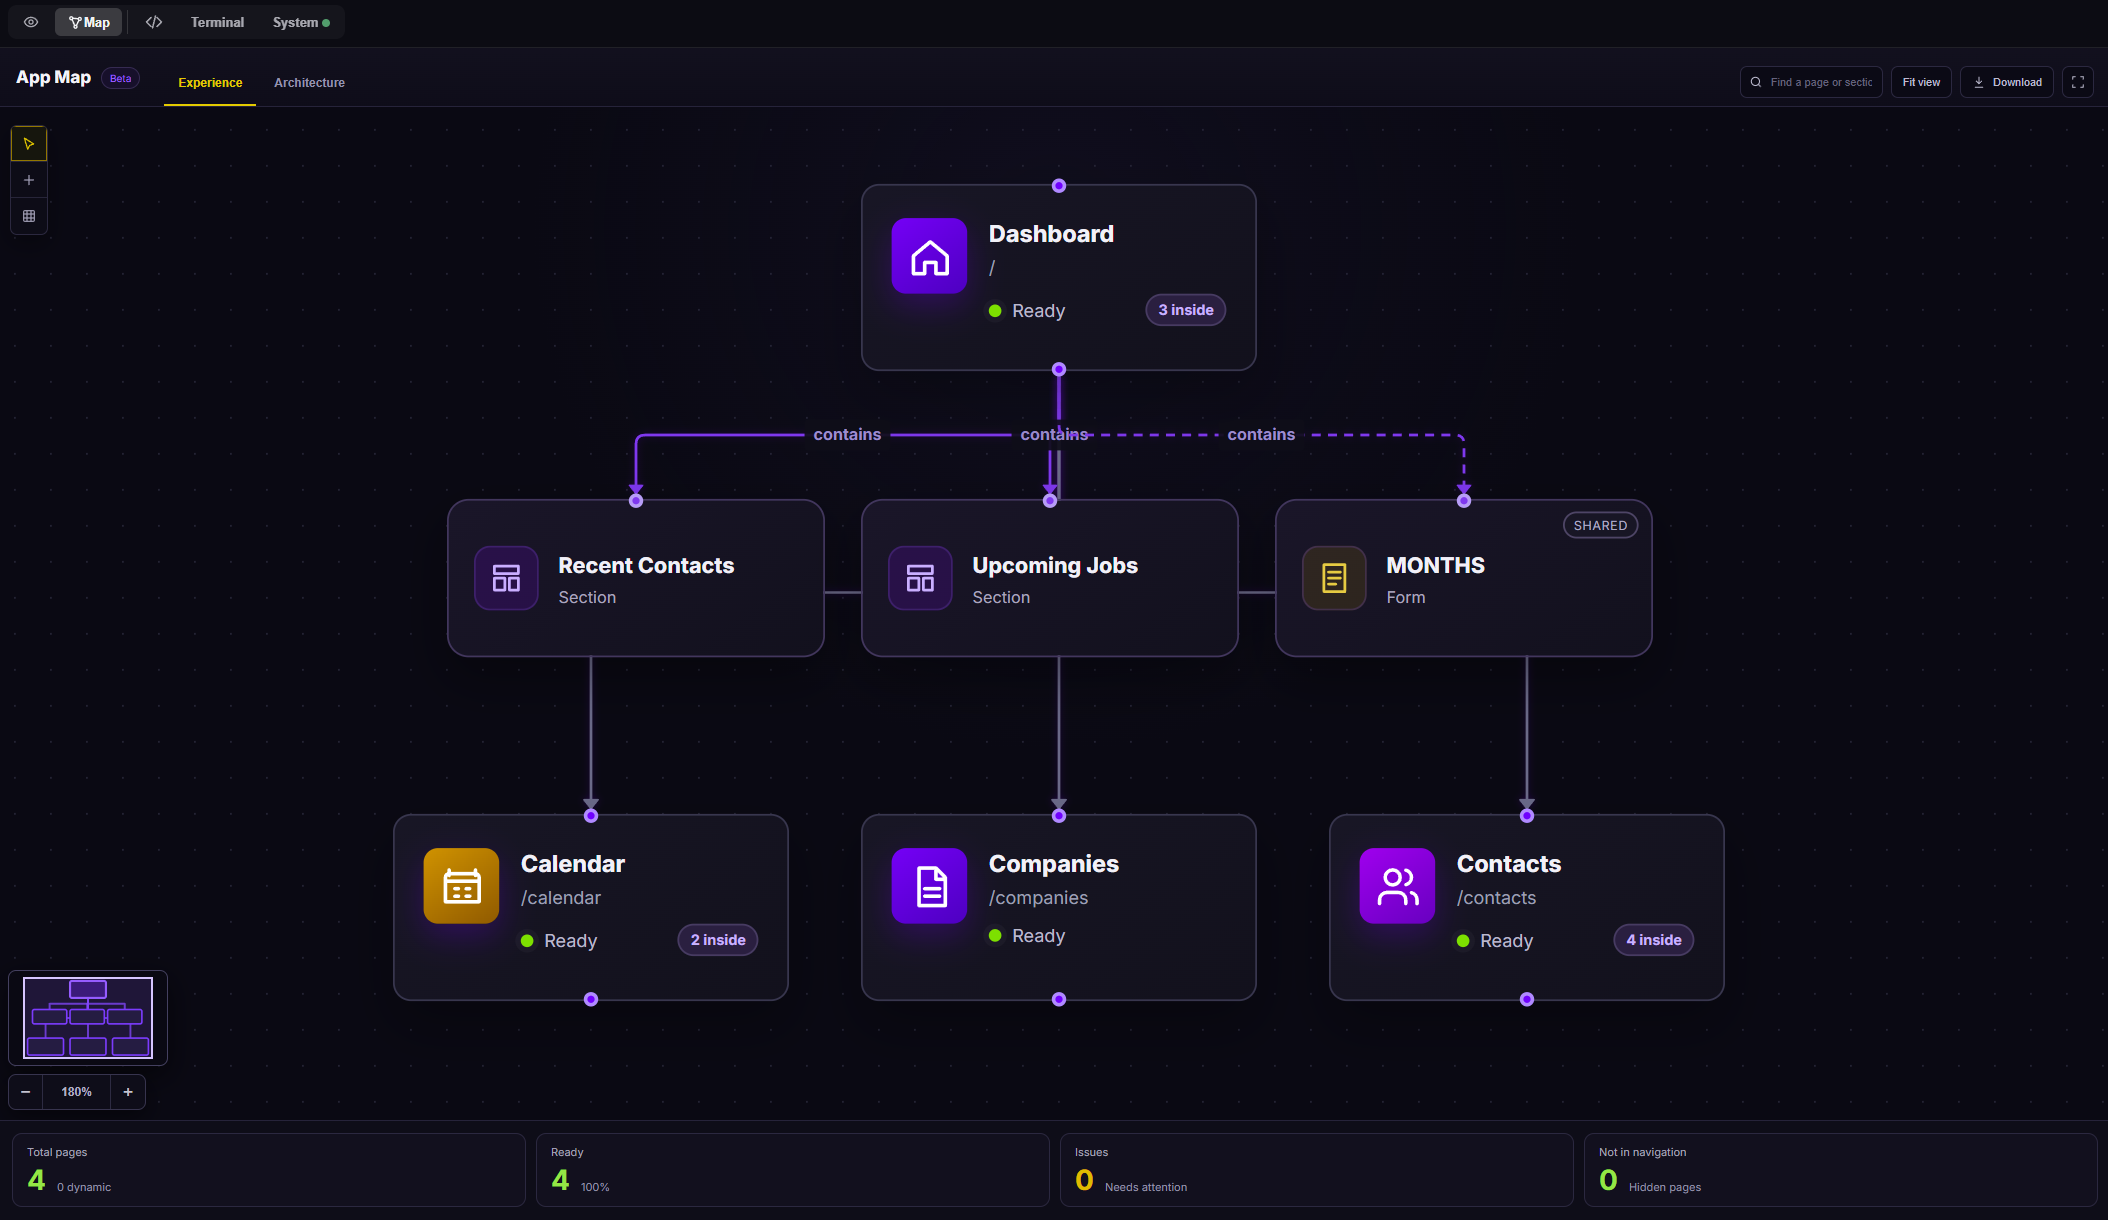Click the plus add tool
Screen dimensions: 2108x1220
pos(29,180)
